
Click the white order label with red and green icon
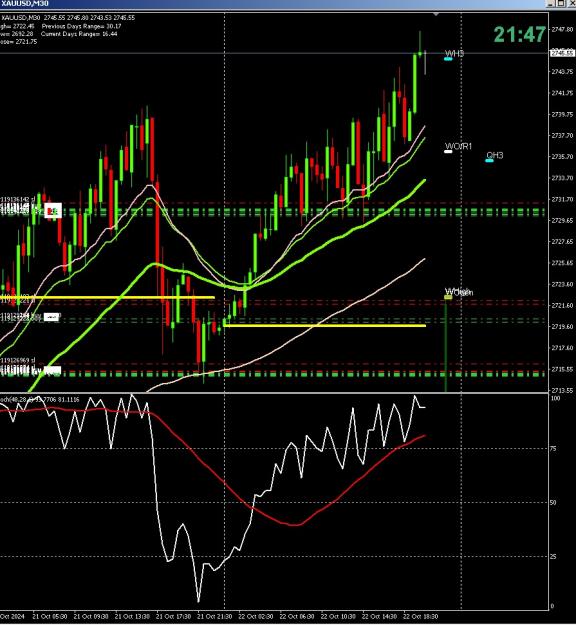pyautogui.click(x=53, y=210)
